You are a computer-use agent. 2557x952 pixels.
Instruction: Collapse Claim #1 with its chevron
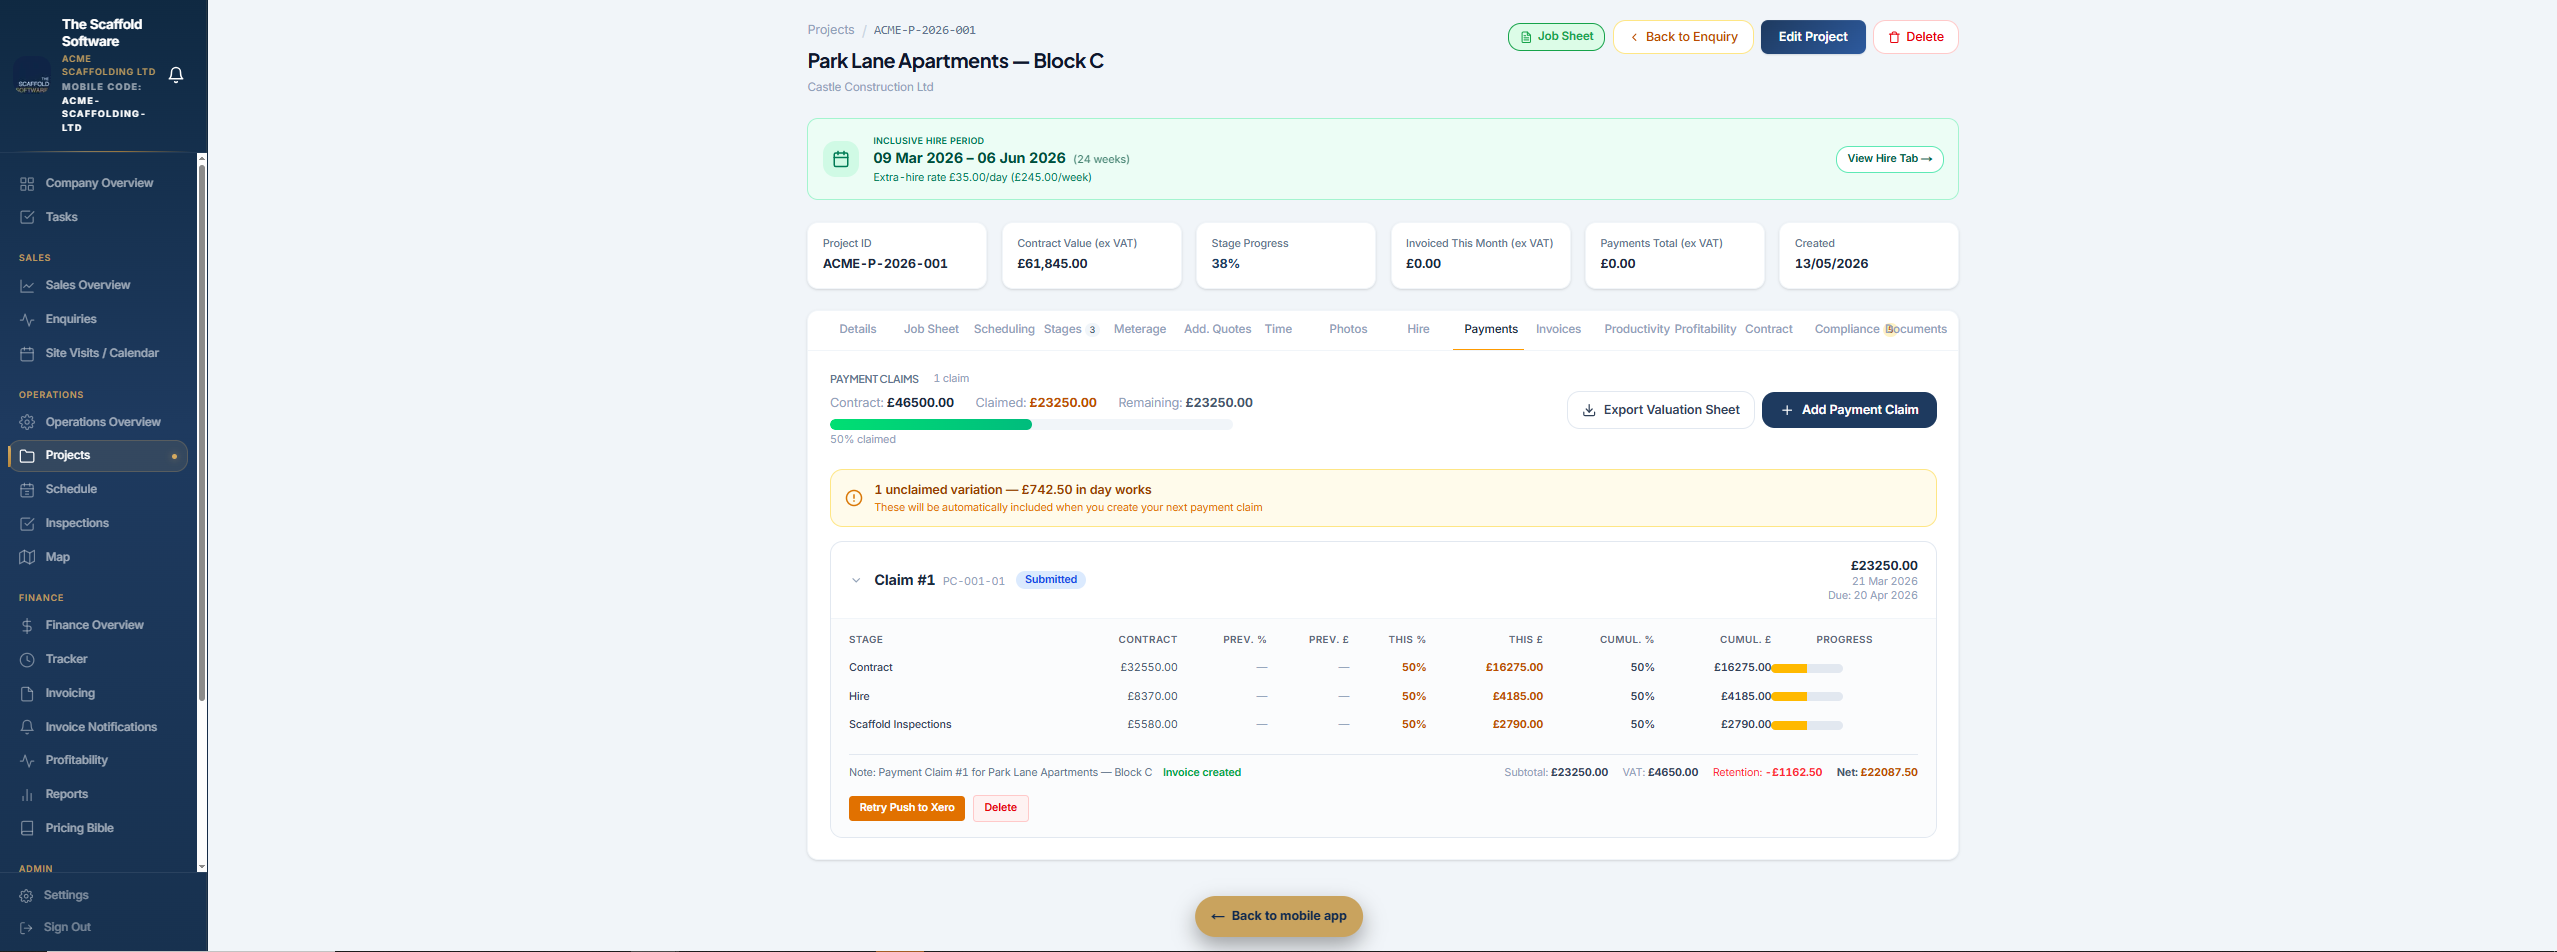(856, 580)
